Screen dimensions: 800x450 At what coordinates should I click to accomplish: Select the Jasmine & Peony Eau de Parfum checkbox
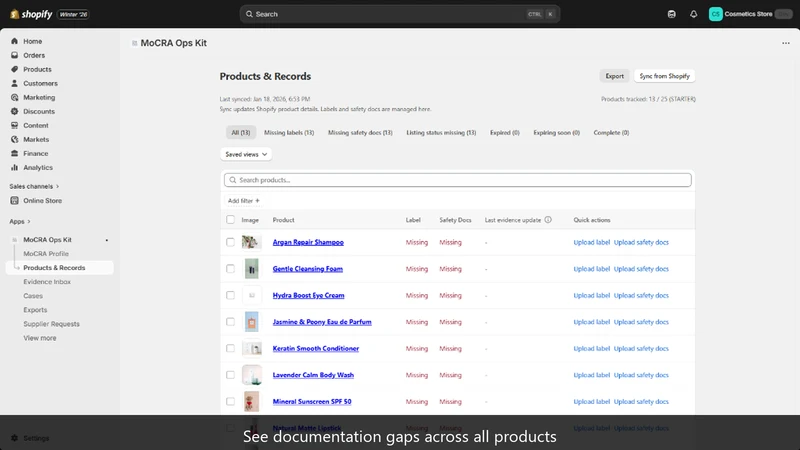(x=230, y=322)
